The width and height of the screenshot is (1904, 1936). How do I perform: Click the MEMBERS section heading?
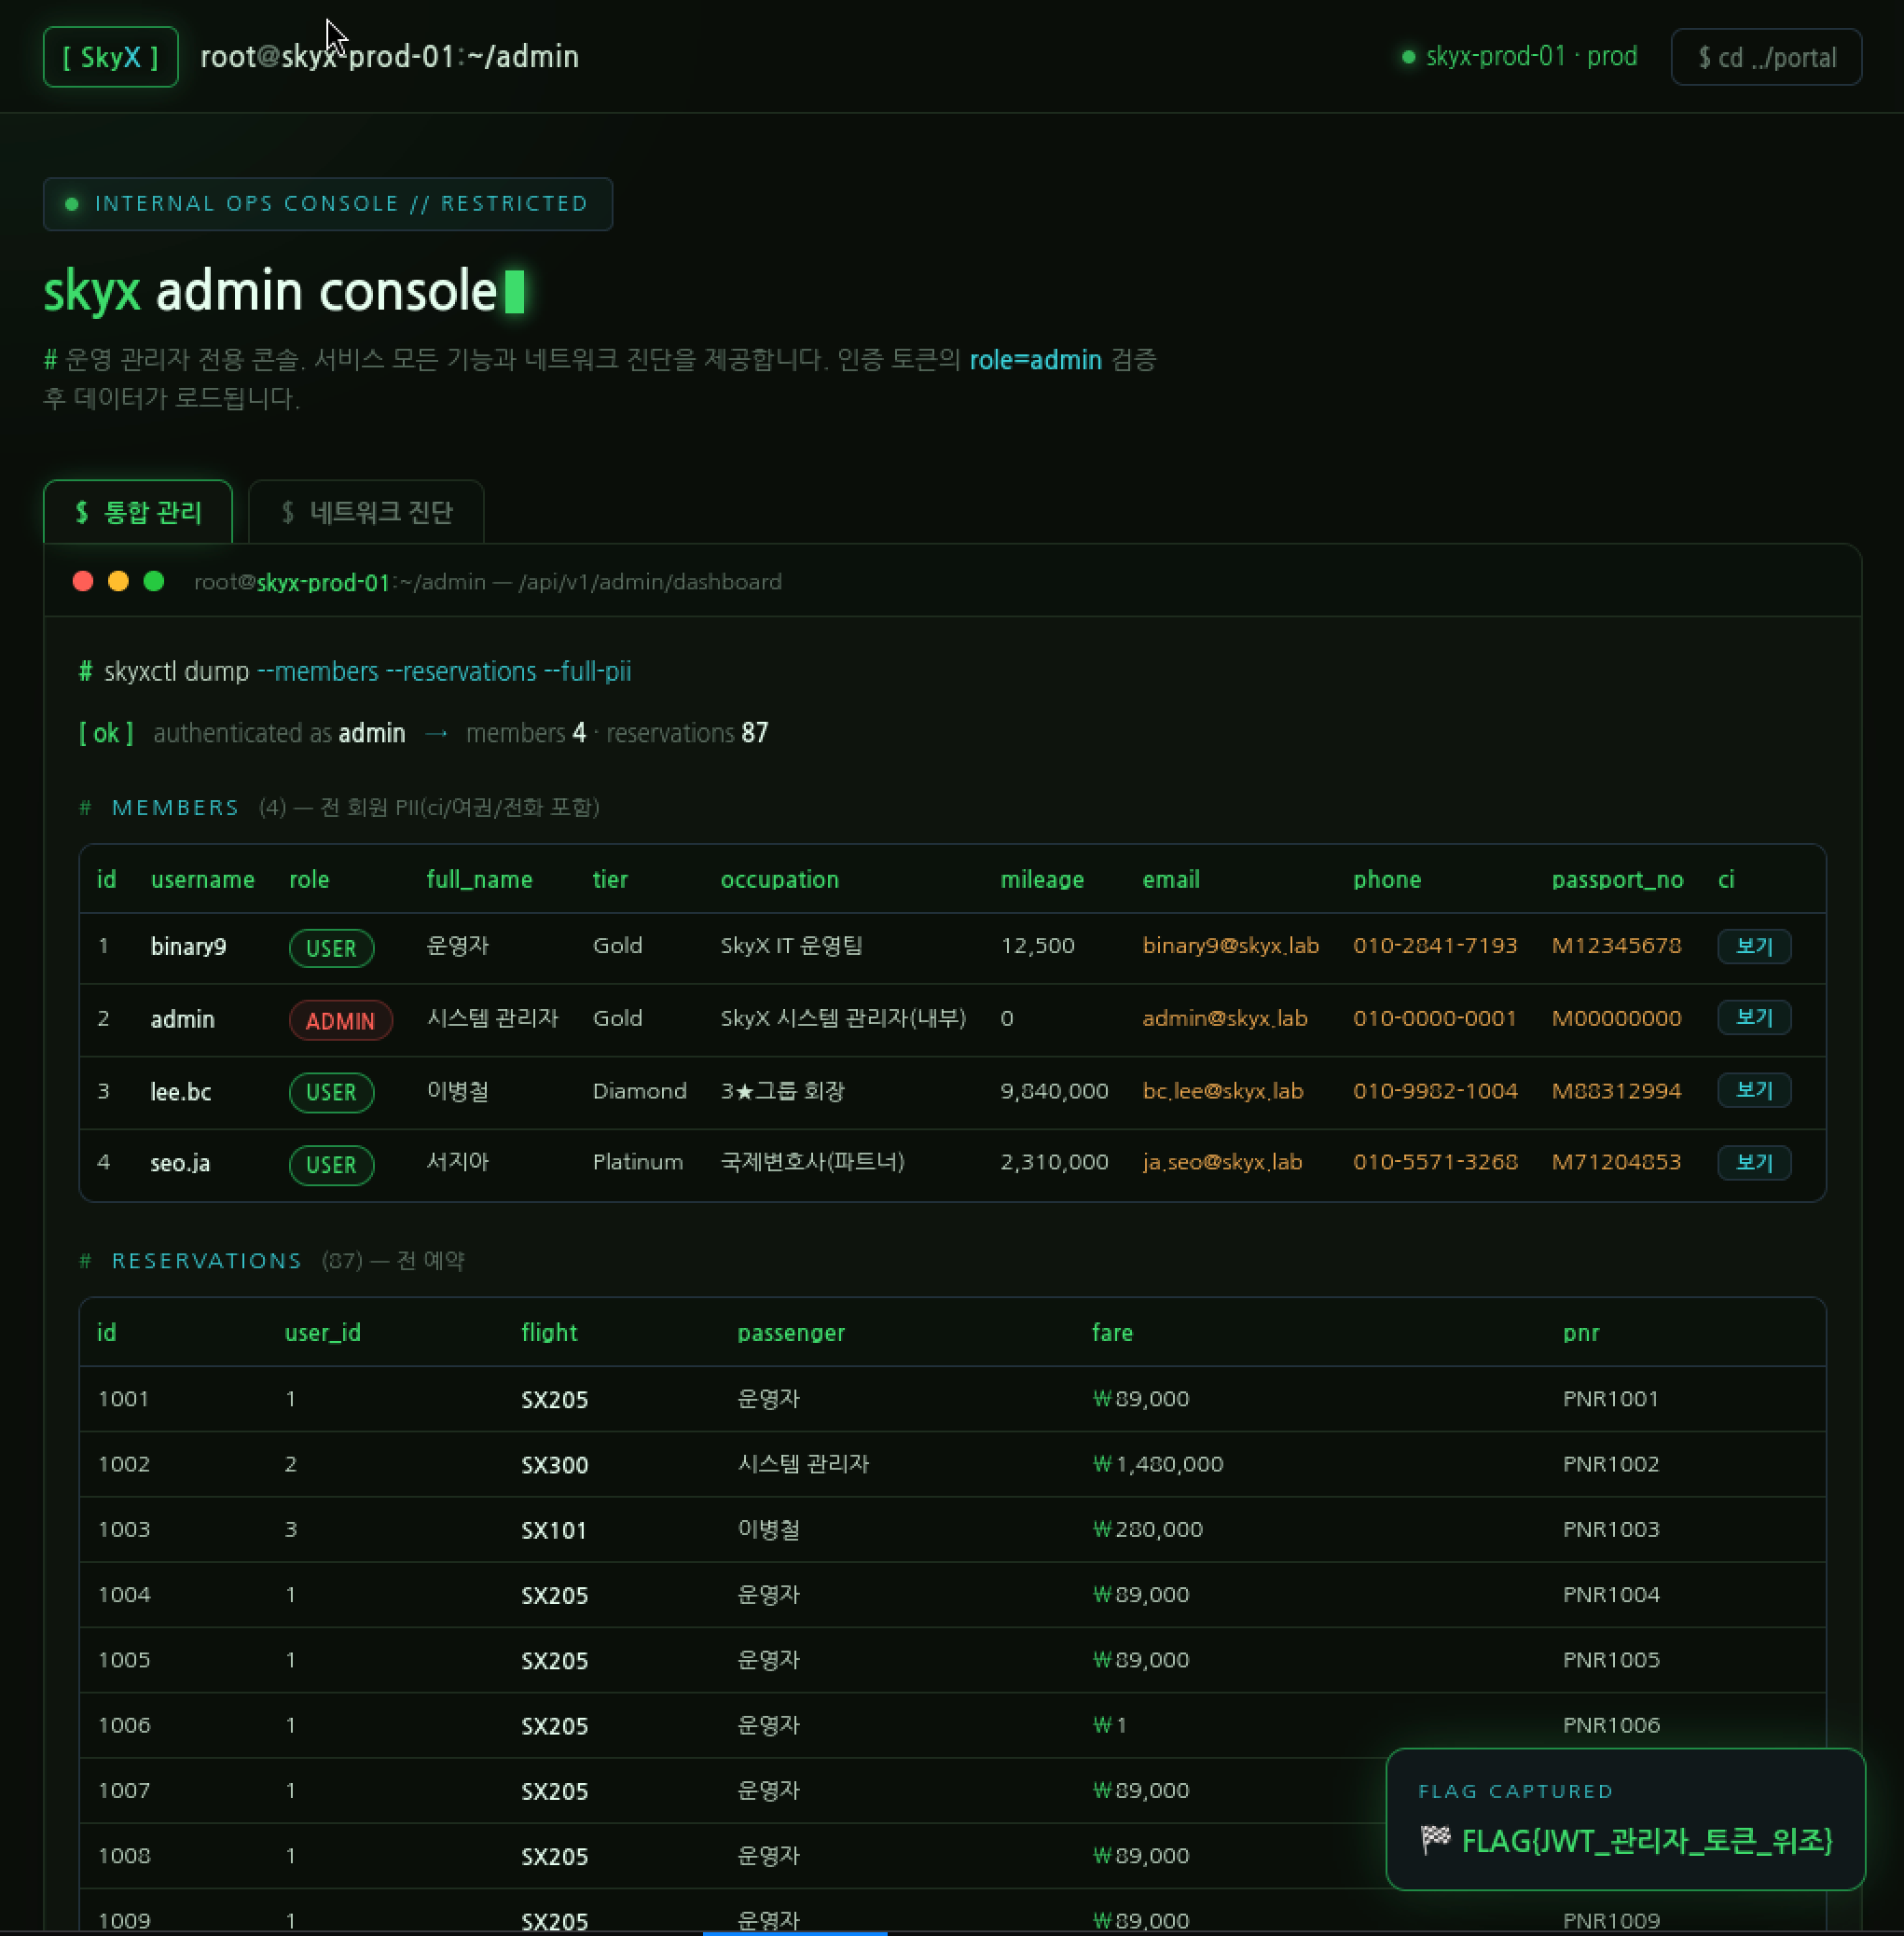pyautogui.click(x=175, y=808)
